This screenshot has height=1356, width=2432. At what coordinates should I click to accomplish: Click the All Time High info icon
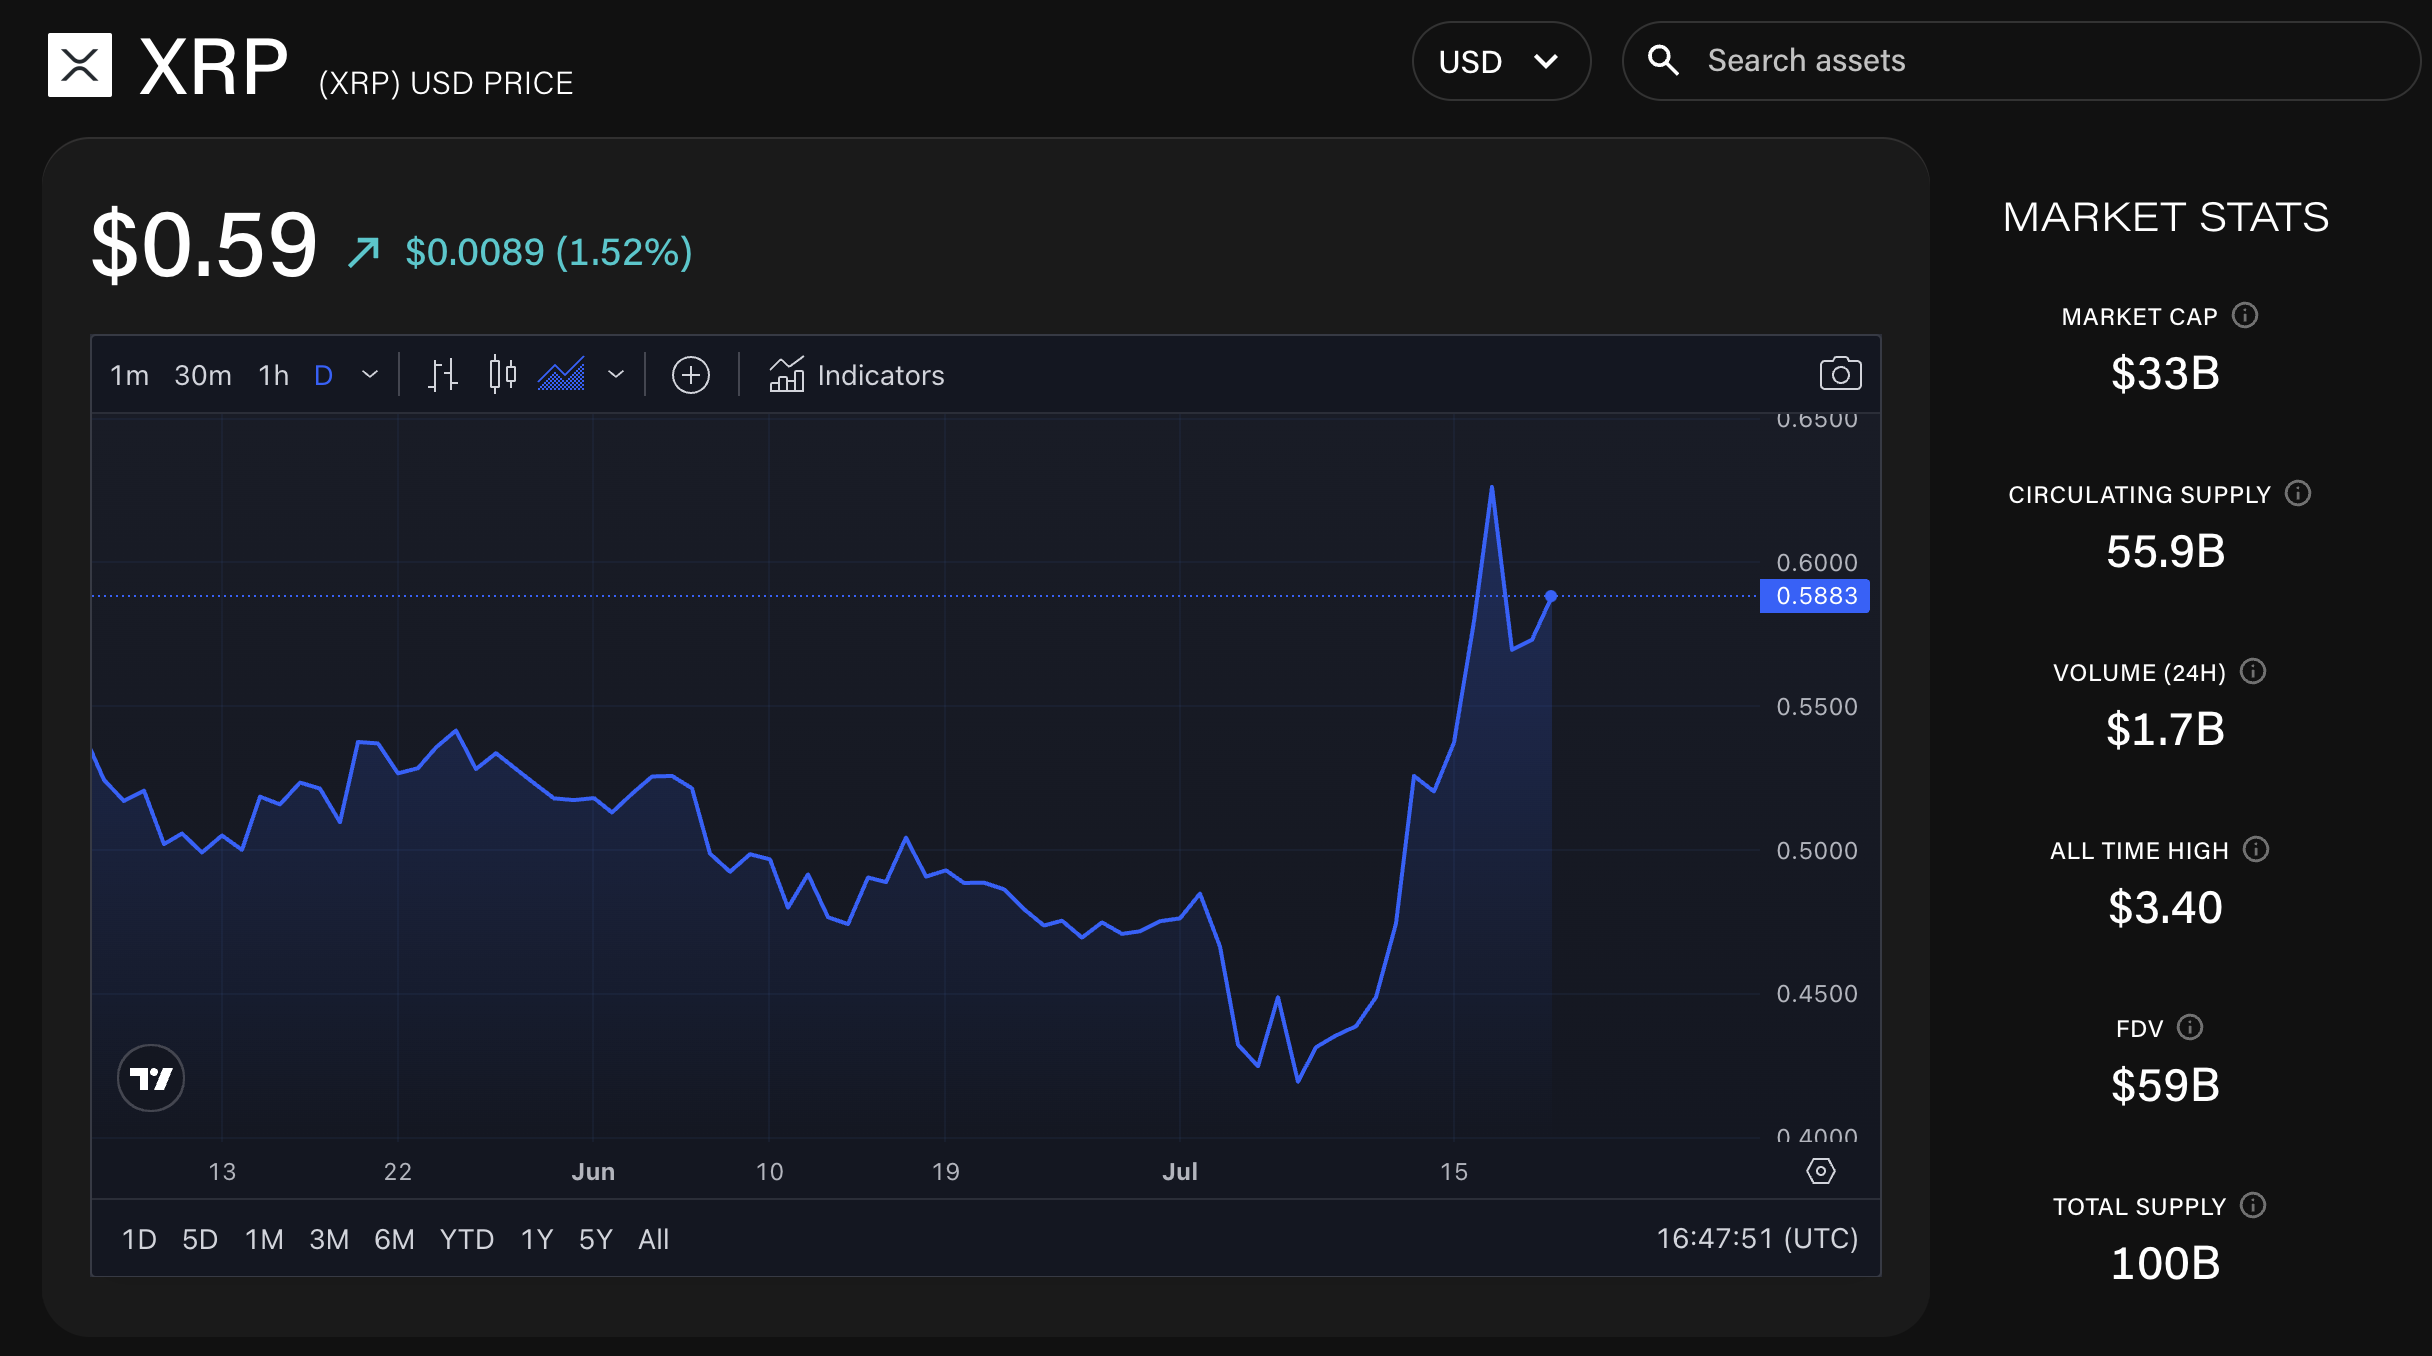click(x=2256, y=850)
